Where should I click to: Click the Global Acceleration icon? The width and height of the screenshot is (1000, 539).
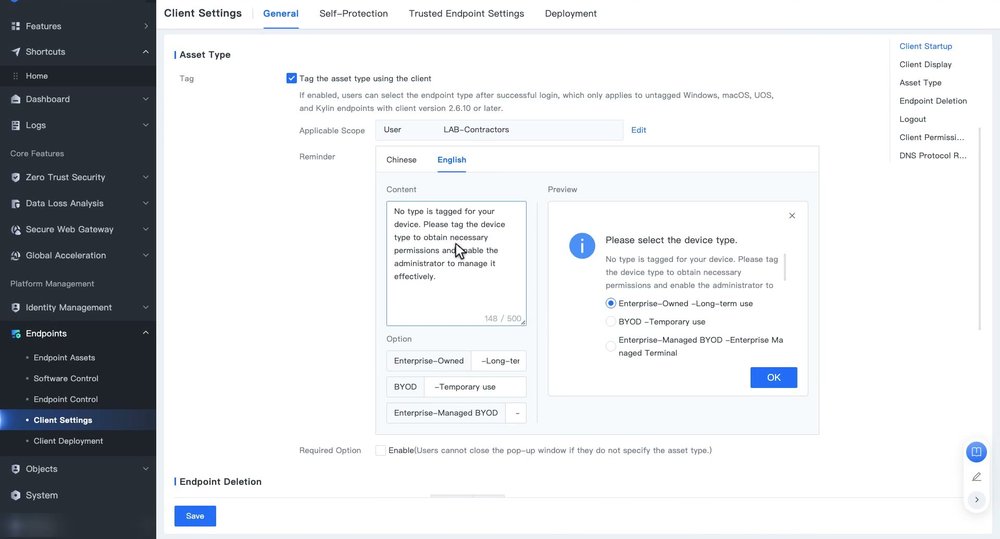click(x=15, y=255)
